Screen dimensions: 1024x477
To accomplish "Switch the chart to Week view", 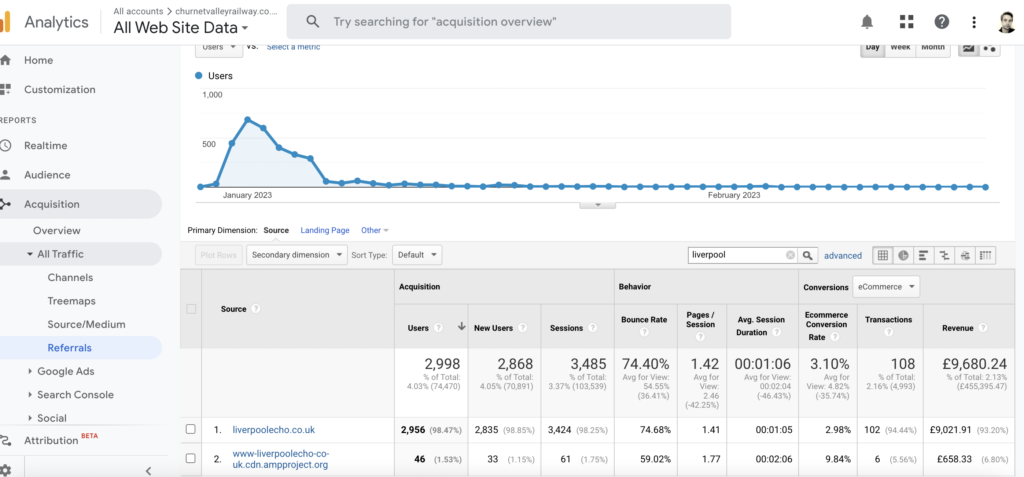I will [x=900, y=47].
